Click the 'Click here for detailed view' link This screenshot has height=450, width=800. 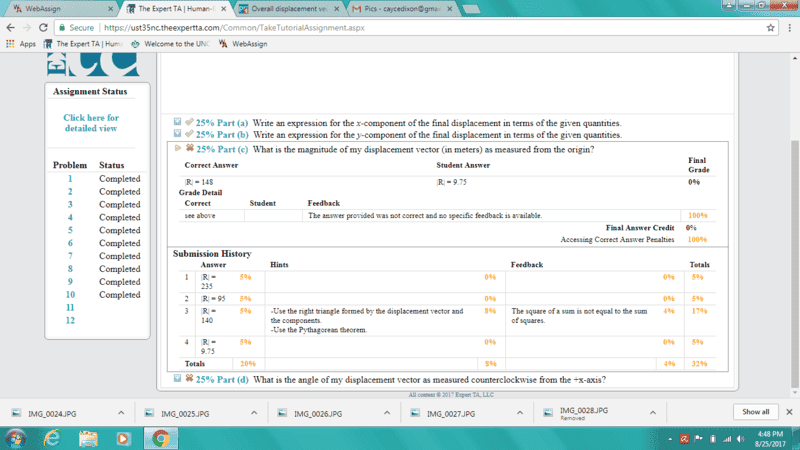pos(91,123)
